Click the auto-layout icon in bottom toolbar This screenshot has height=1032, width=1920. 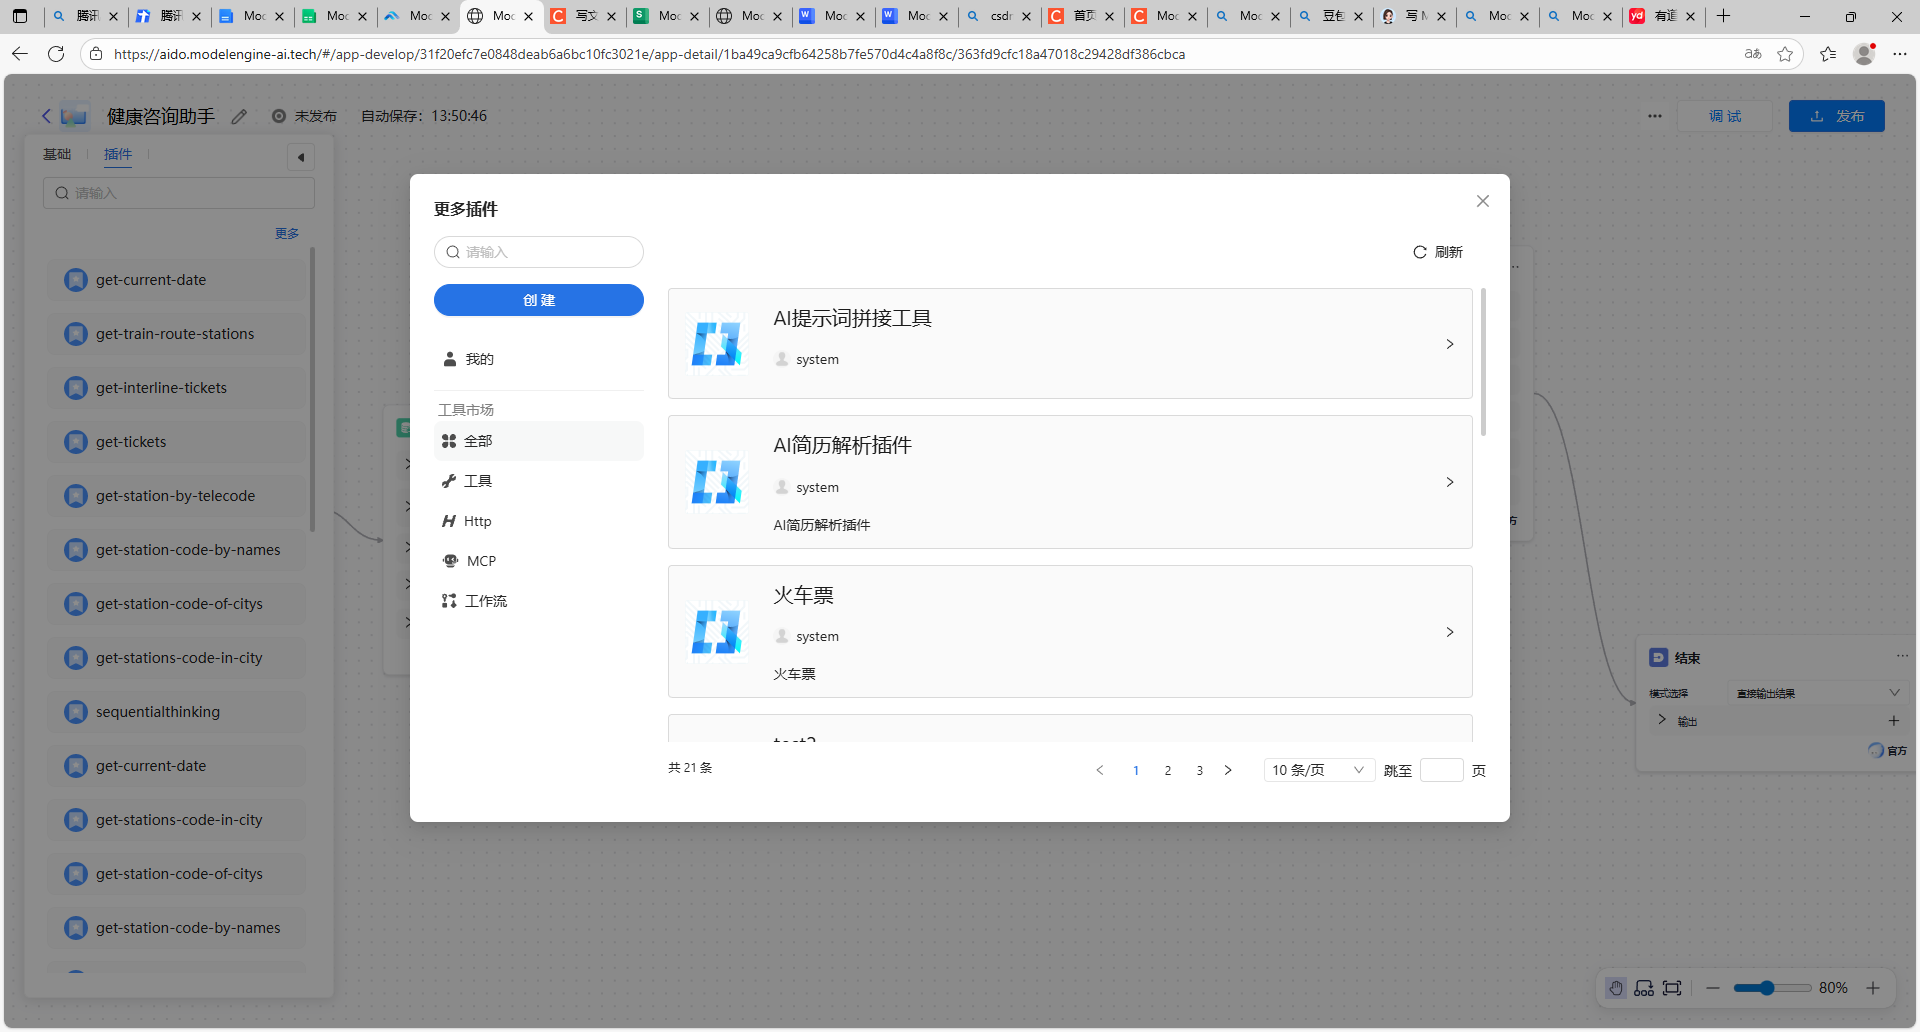pyautogui.click(x=1644, y=988)
